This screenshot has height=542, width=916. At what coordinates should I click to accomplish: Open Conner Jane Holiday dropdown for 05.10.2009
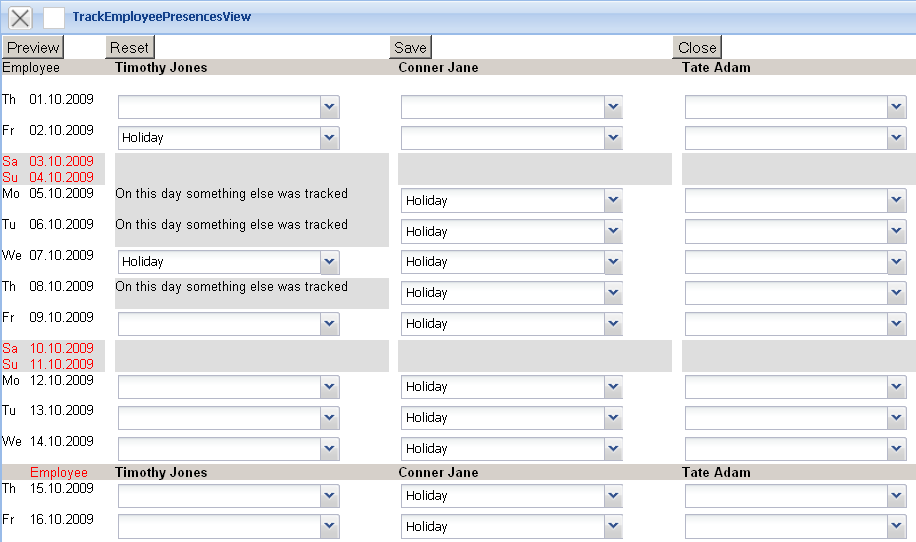(612, 200)
